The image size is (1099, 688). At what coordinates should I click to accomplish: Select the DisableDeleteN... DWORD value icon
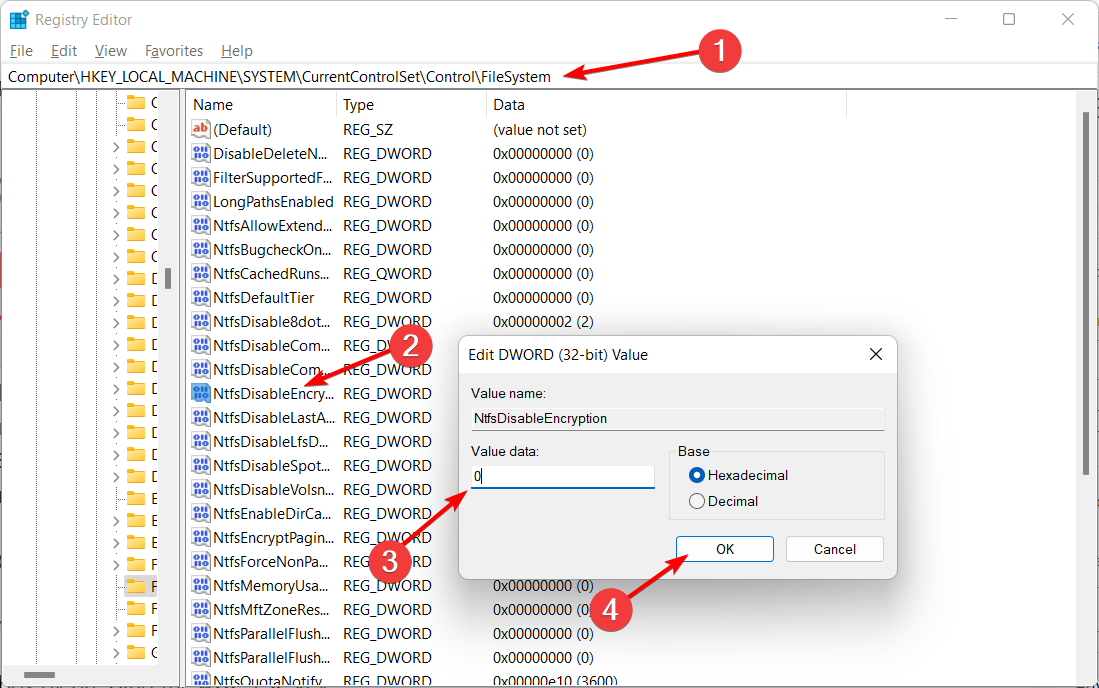coord(200,153)
